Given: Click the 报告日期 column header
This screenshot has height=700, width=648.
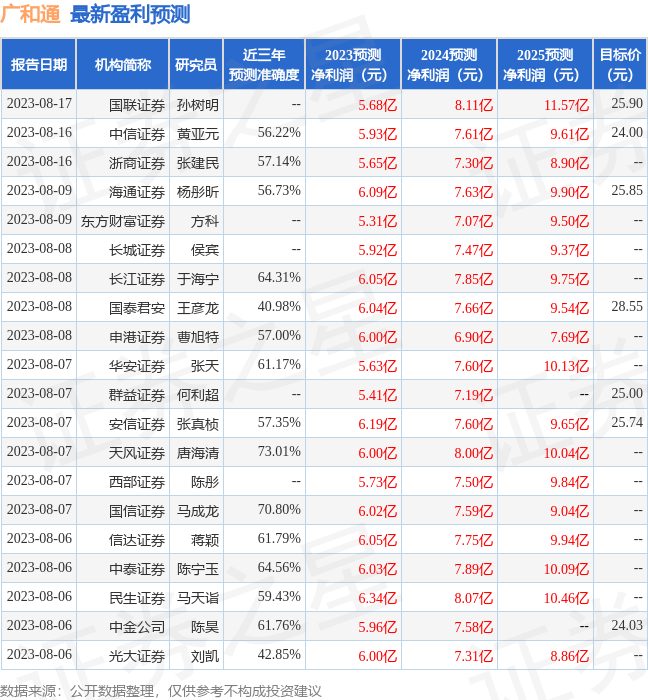Looking at the screenshot, I should (39, 65).
